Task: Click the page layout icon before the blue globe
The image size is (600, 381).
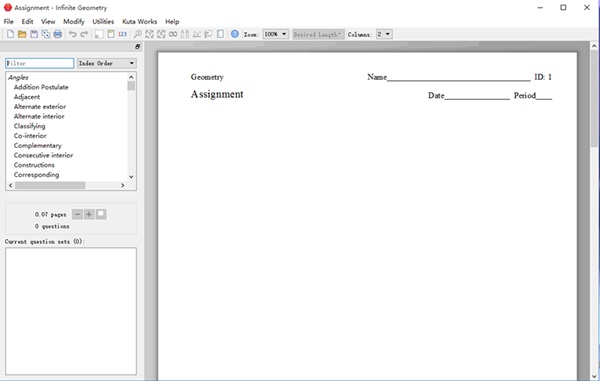Action: [220, 34]
